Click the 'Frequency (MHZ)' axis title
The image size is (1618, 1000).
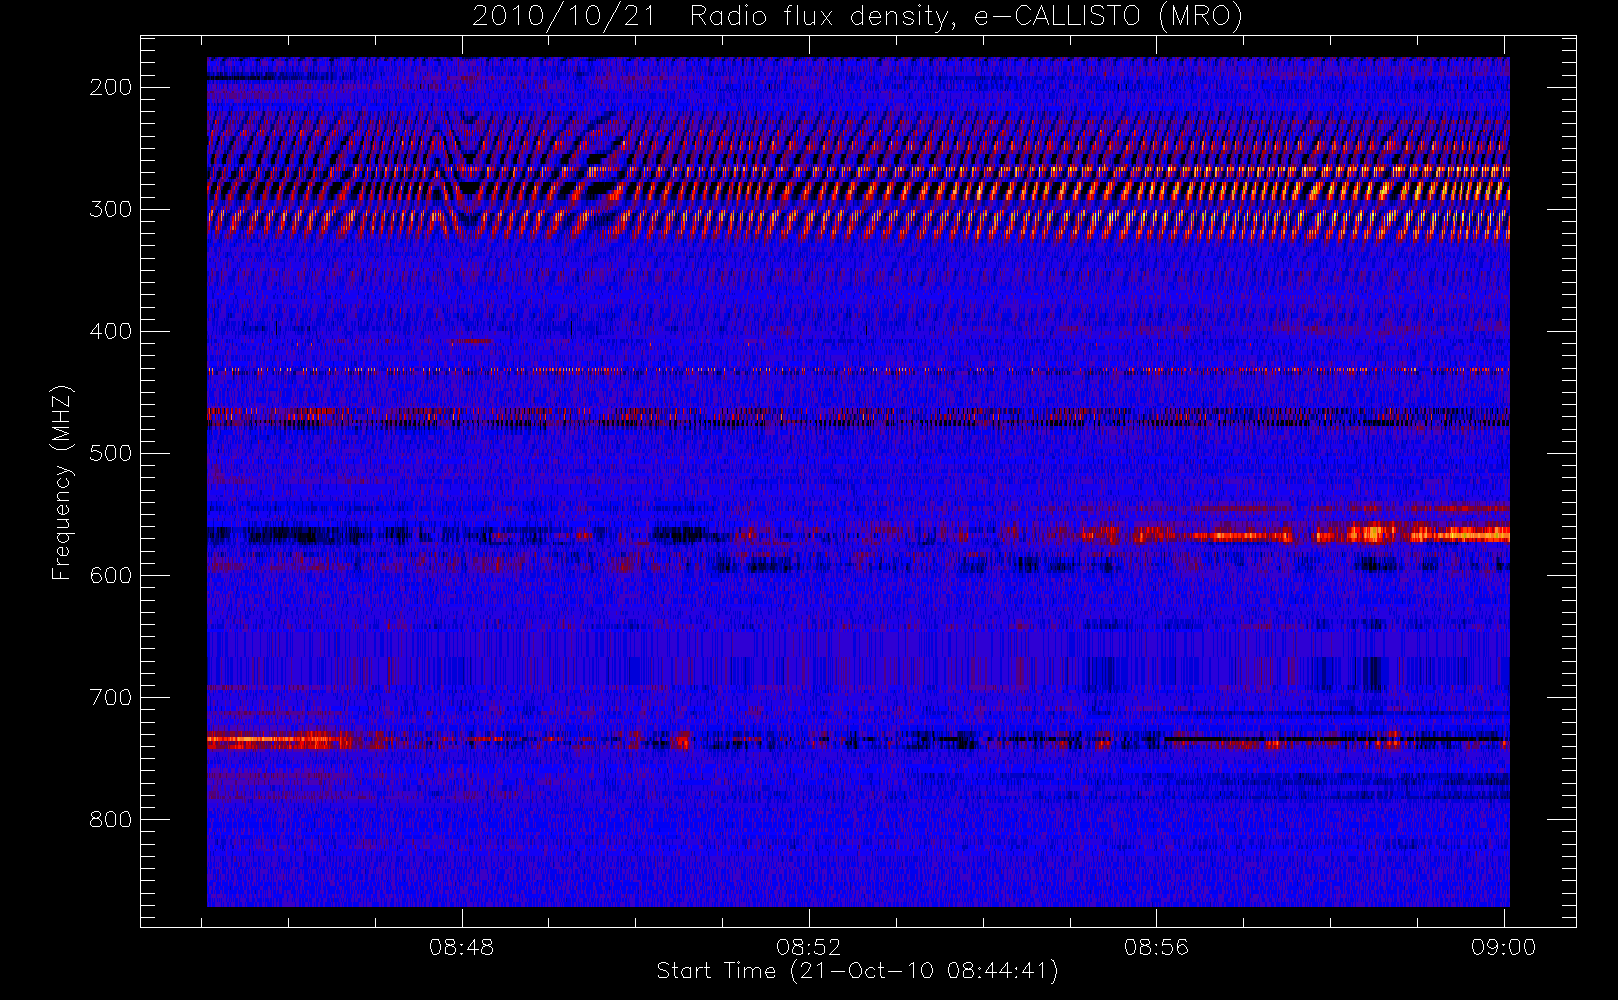pyautogui.click(x=63, y=482)
